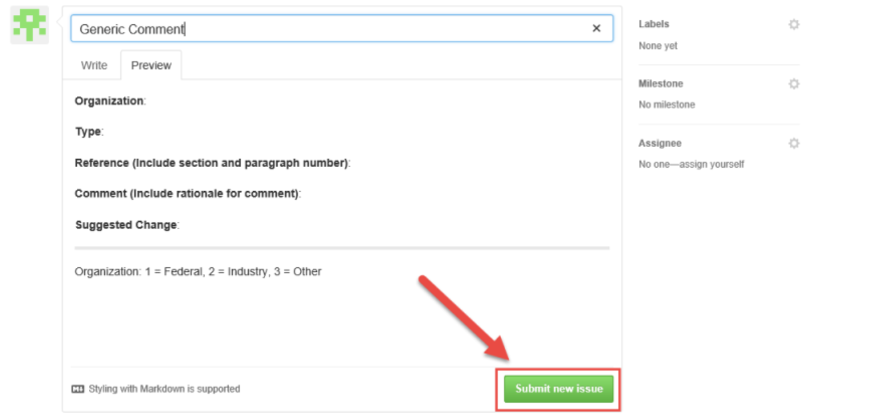
Task: Open the Milestone gear menu
Action: [x=794, y=84]
